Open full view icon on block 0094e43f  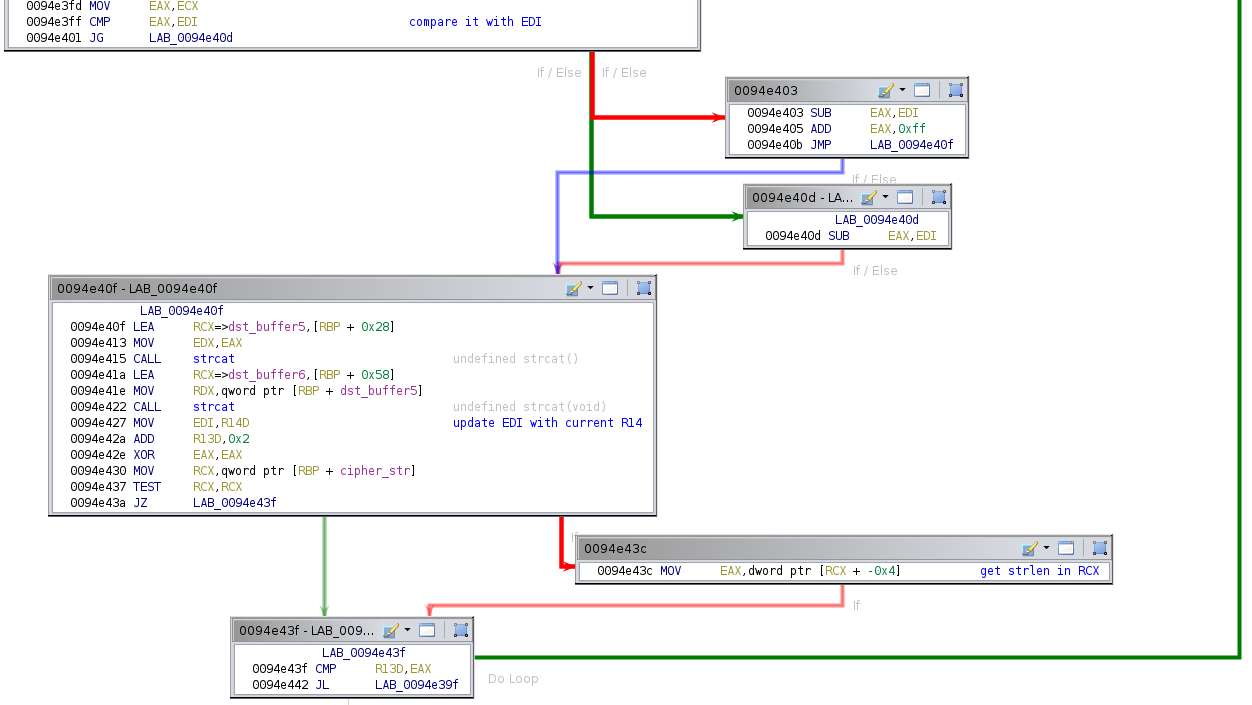click(x=427, y=630)
